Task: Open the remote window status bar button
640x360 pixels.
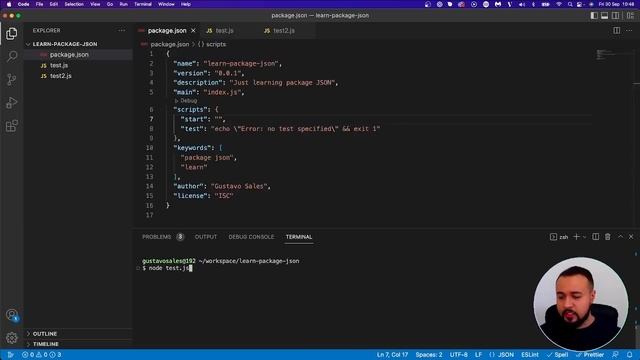Action: [x=10, y=355]
